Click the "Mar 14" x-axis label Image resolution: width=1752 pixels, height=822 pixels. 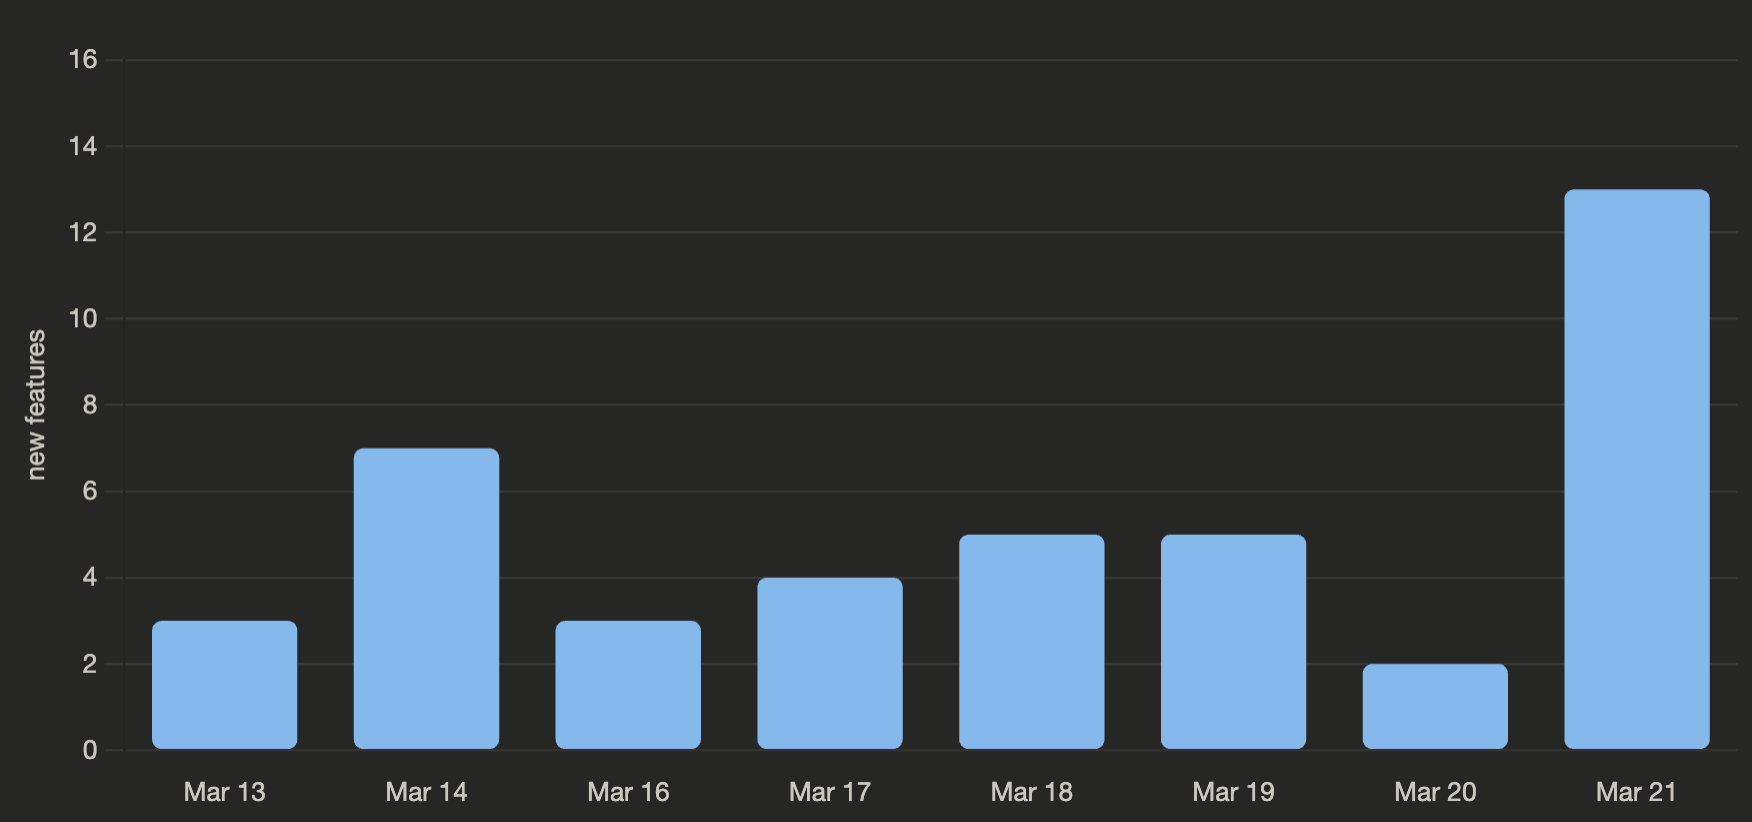point(426,792)
